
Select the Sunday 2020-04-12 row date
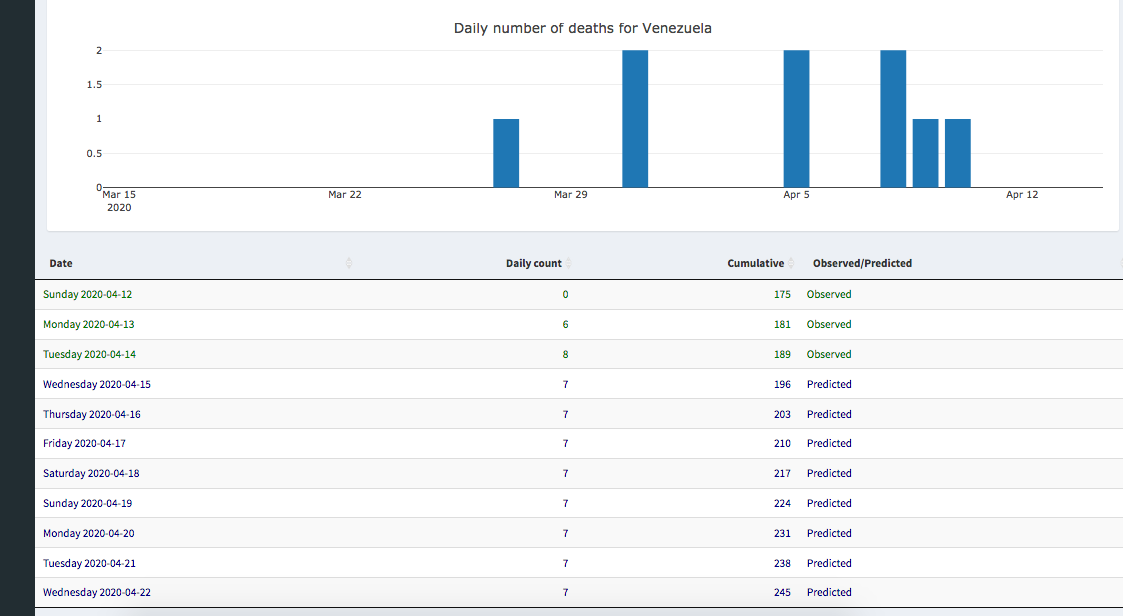[x=87, y=294]
